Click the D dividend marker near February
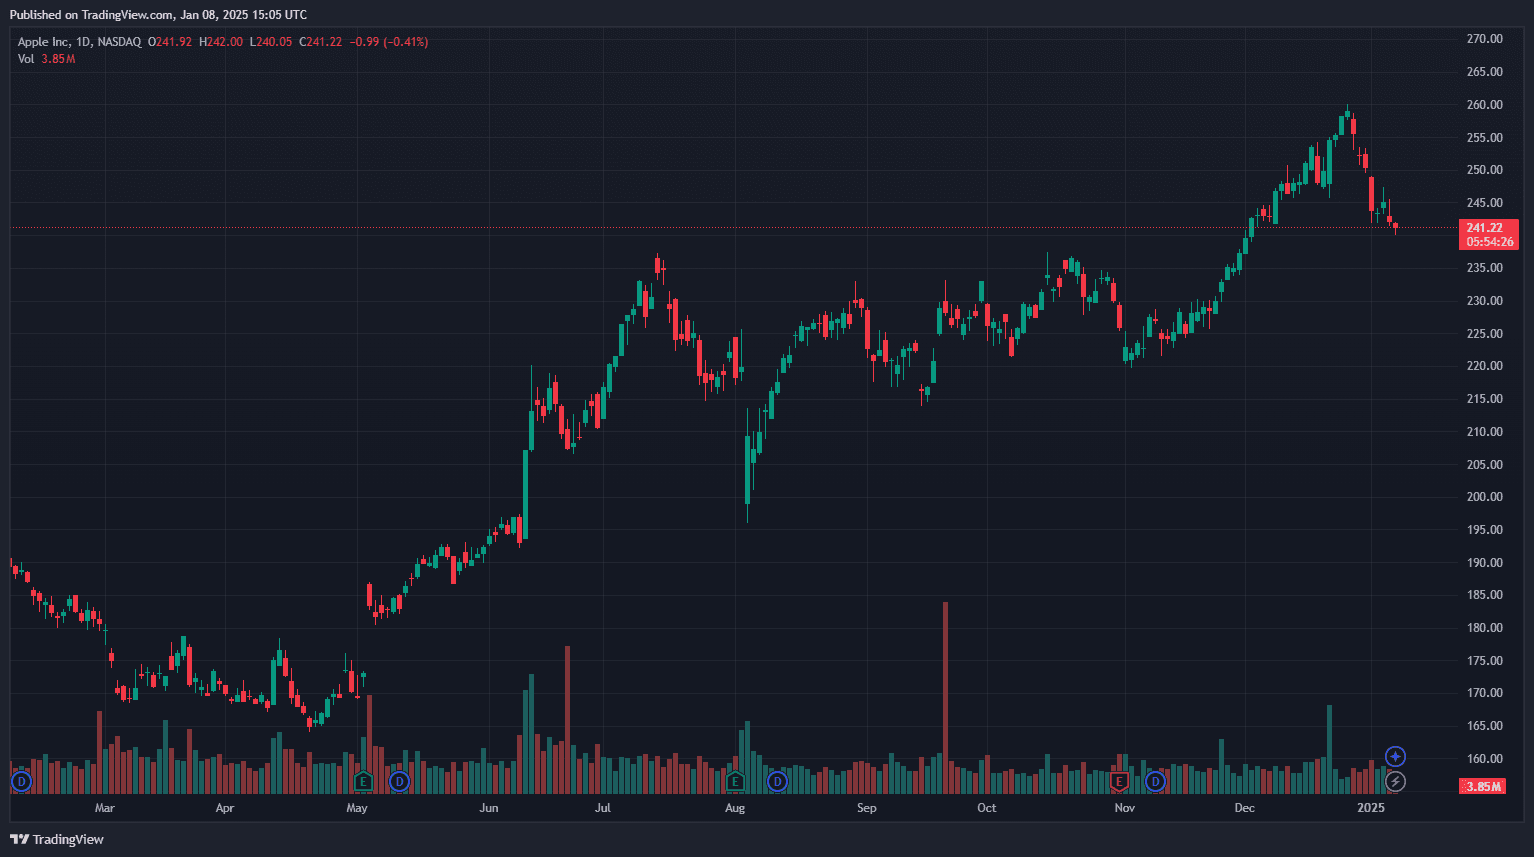This screenshot has height=857, width=1534. coord(20,781)
